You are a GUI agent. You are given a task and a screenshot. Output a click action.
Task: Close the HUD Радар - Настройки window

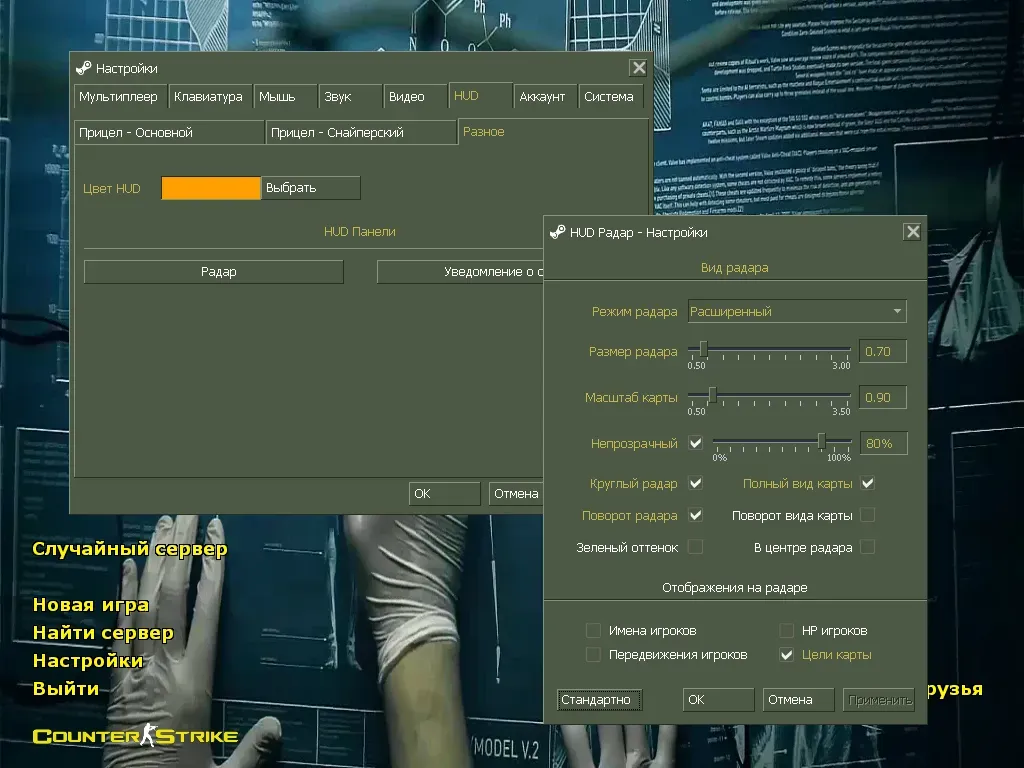(912, 231)
